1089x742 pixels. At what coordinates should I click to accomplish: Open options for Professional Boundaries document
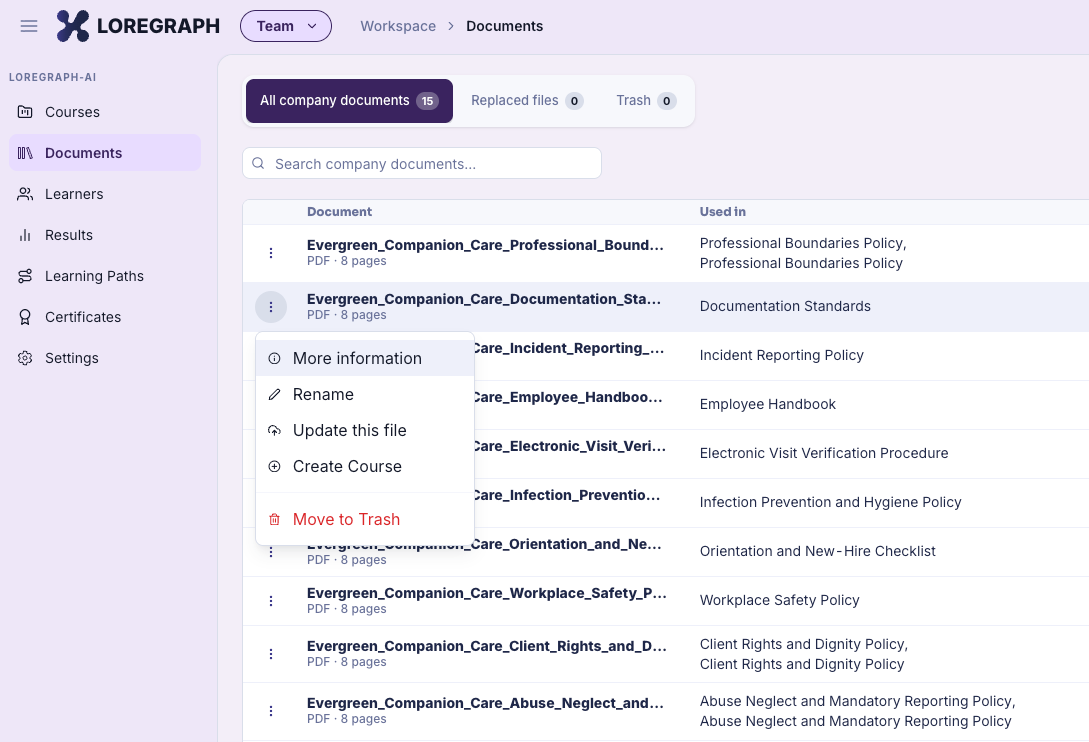[x=271, y=253]
